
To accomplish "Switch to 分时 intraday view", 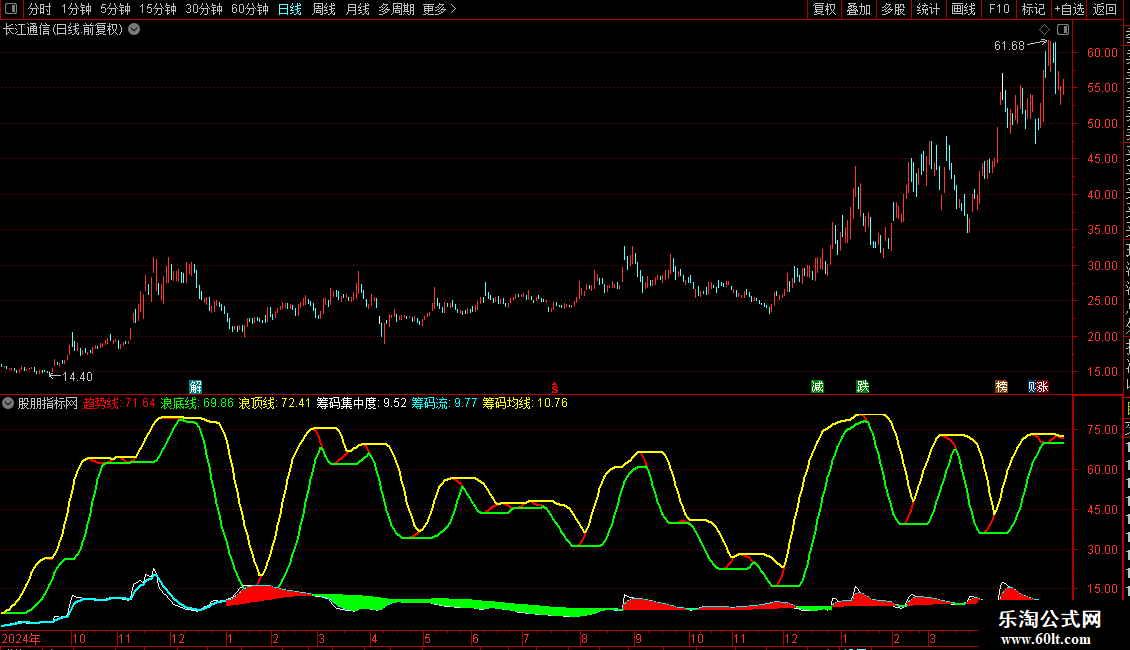I will 40,9.
